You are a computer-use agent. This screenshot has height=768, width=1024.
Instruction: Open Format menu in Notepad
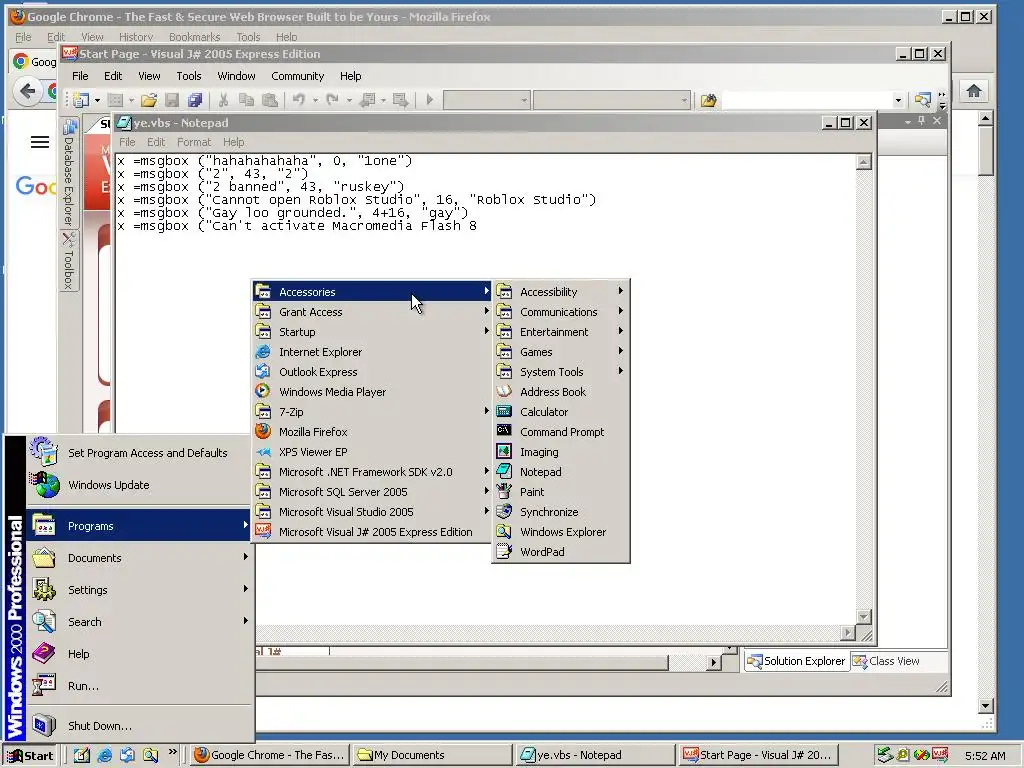tap(194, 142)
